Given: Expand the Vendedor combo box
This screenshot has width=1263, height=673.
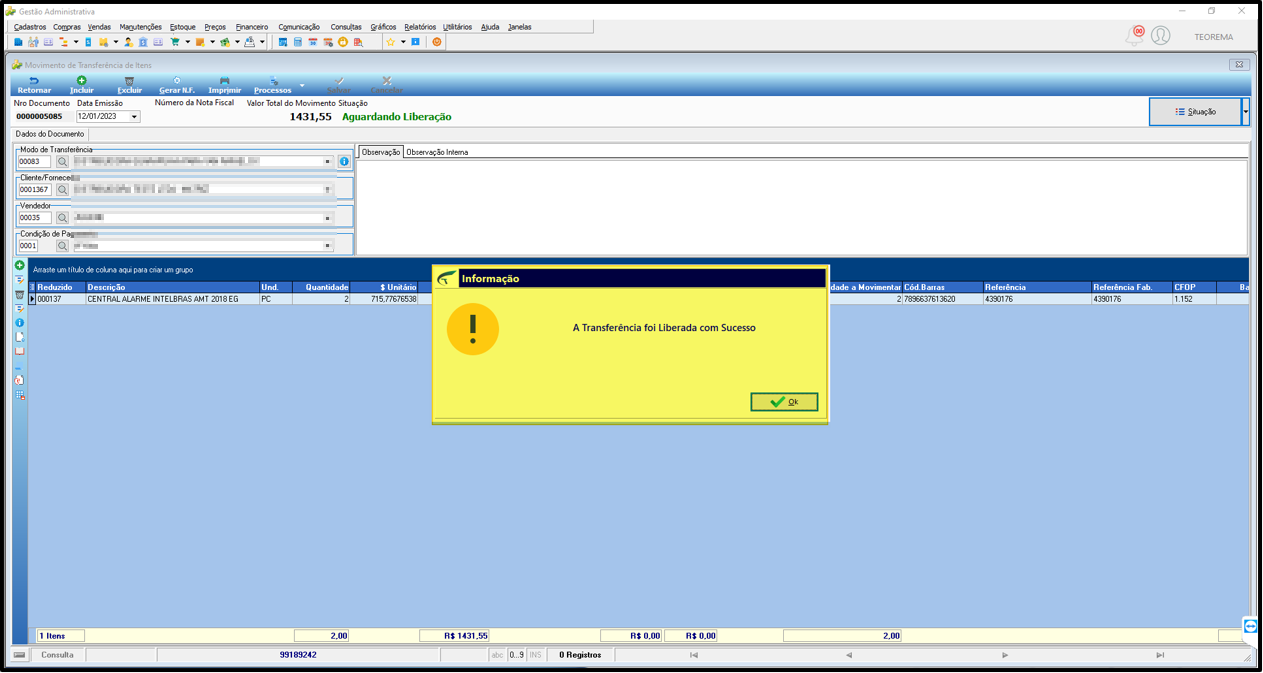Looking at the screenshot, I should pyautogui.click(x=328, y=217).
